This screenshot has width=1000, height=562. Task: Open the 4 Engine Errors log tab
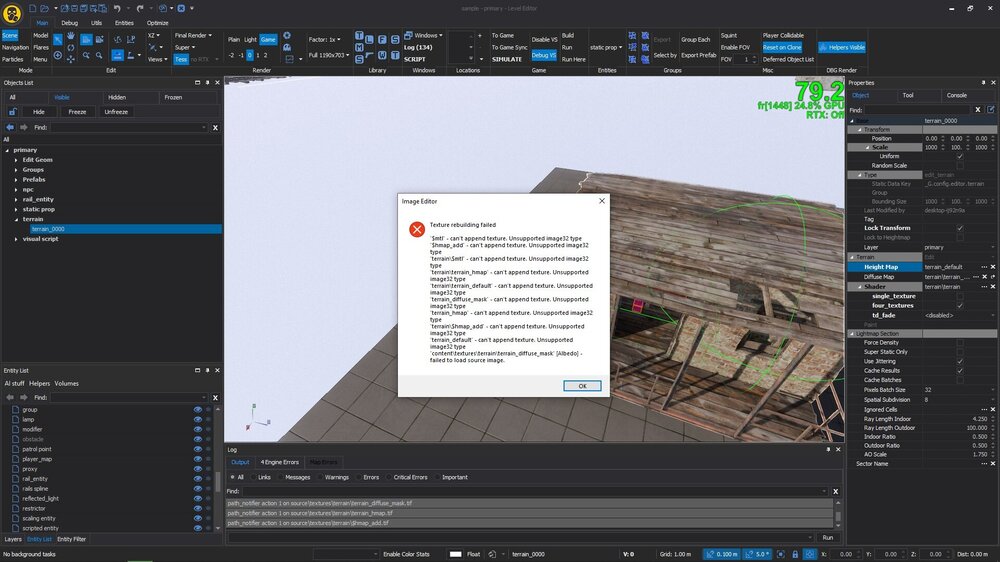279,462
